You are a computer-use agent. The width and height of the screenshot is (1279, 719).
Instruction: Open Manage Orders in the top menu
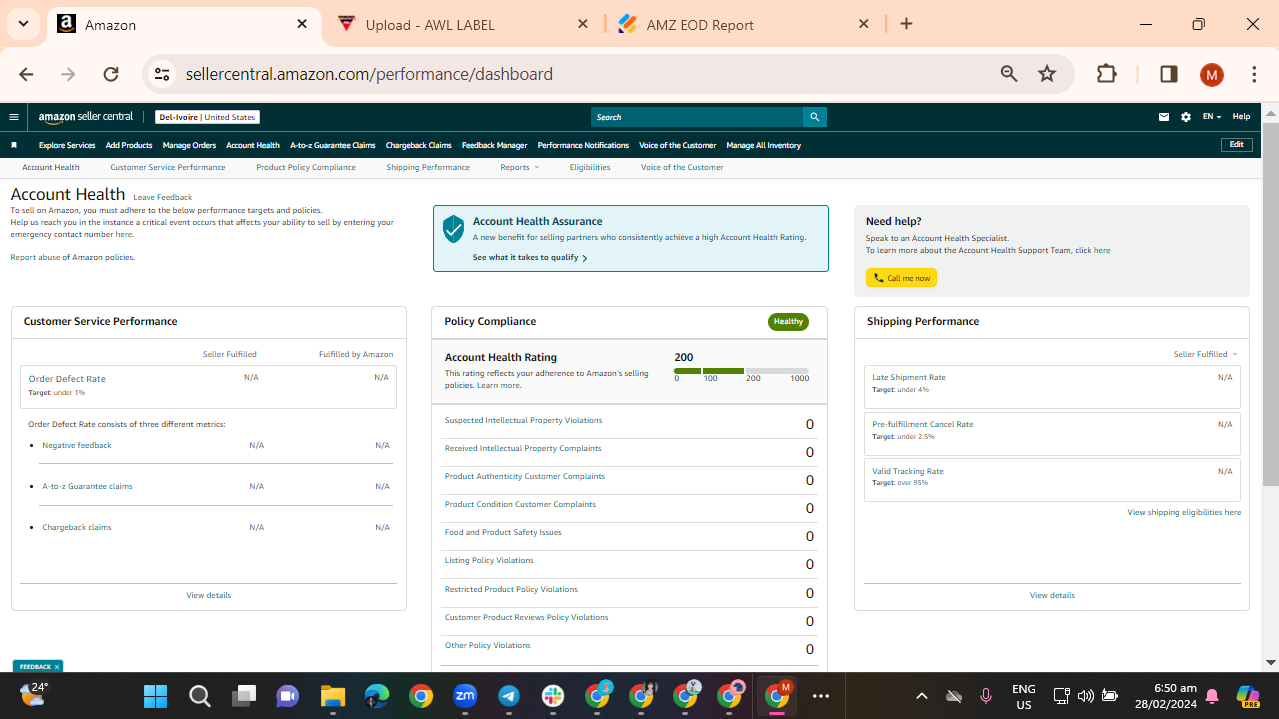pos(189,145)
